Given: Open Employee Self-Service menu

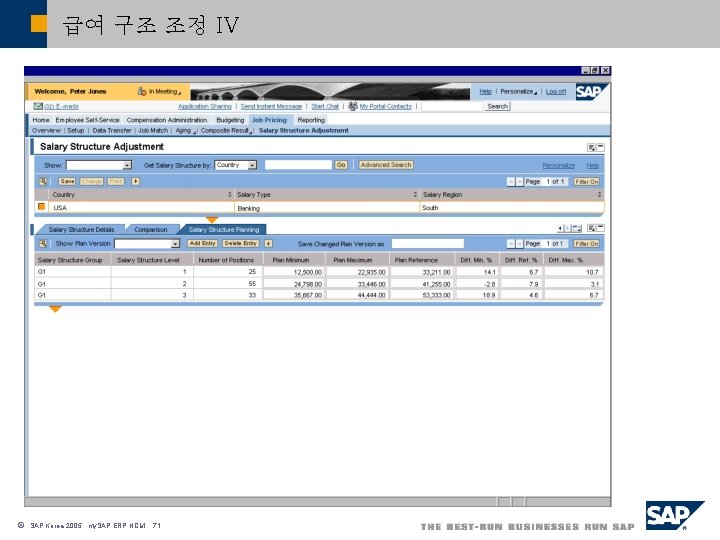Looking at the screenshot, I should [x=87, y=120].
